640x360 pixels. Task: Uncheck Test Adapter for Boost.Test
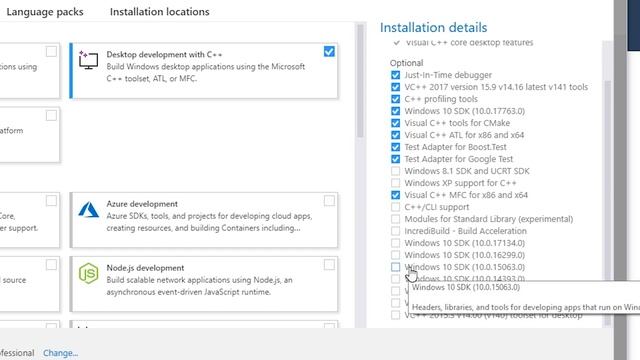tap(395, 147)
